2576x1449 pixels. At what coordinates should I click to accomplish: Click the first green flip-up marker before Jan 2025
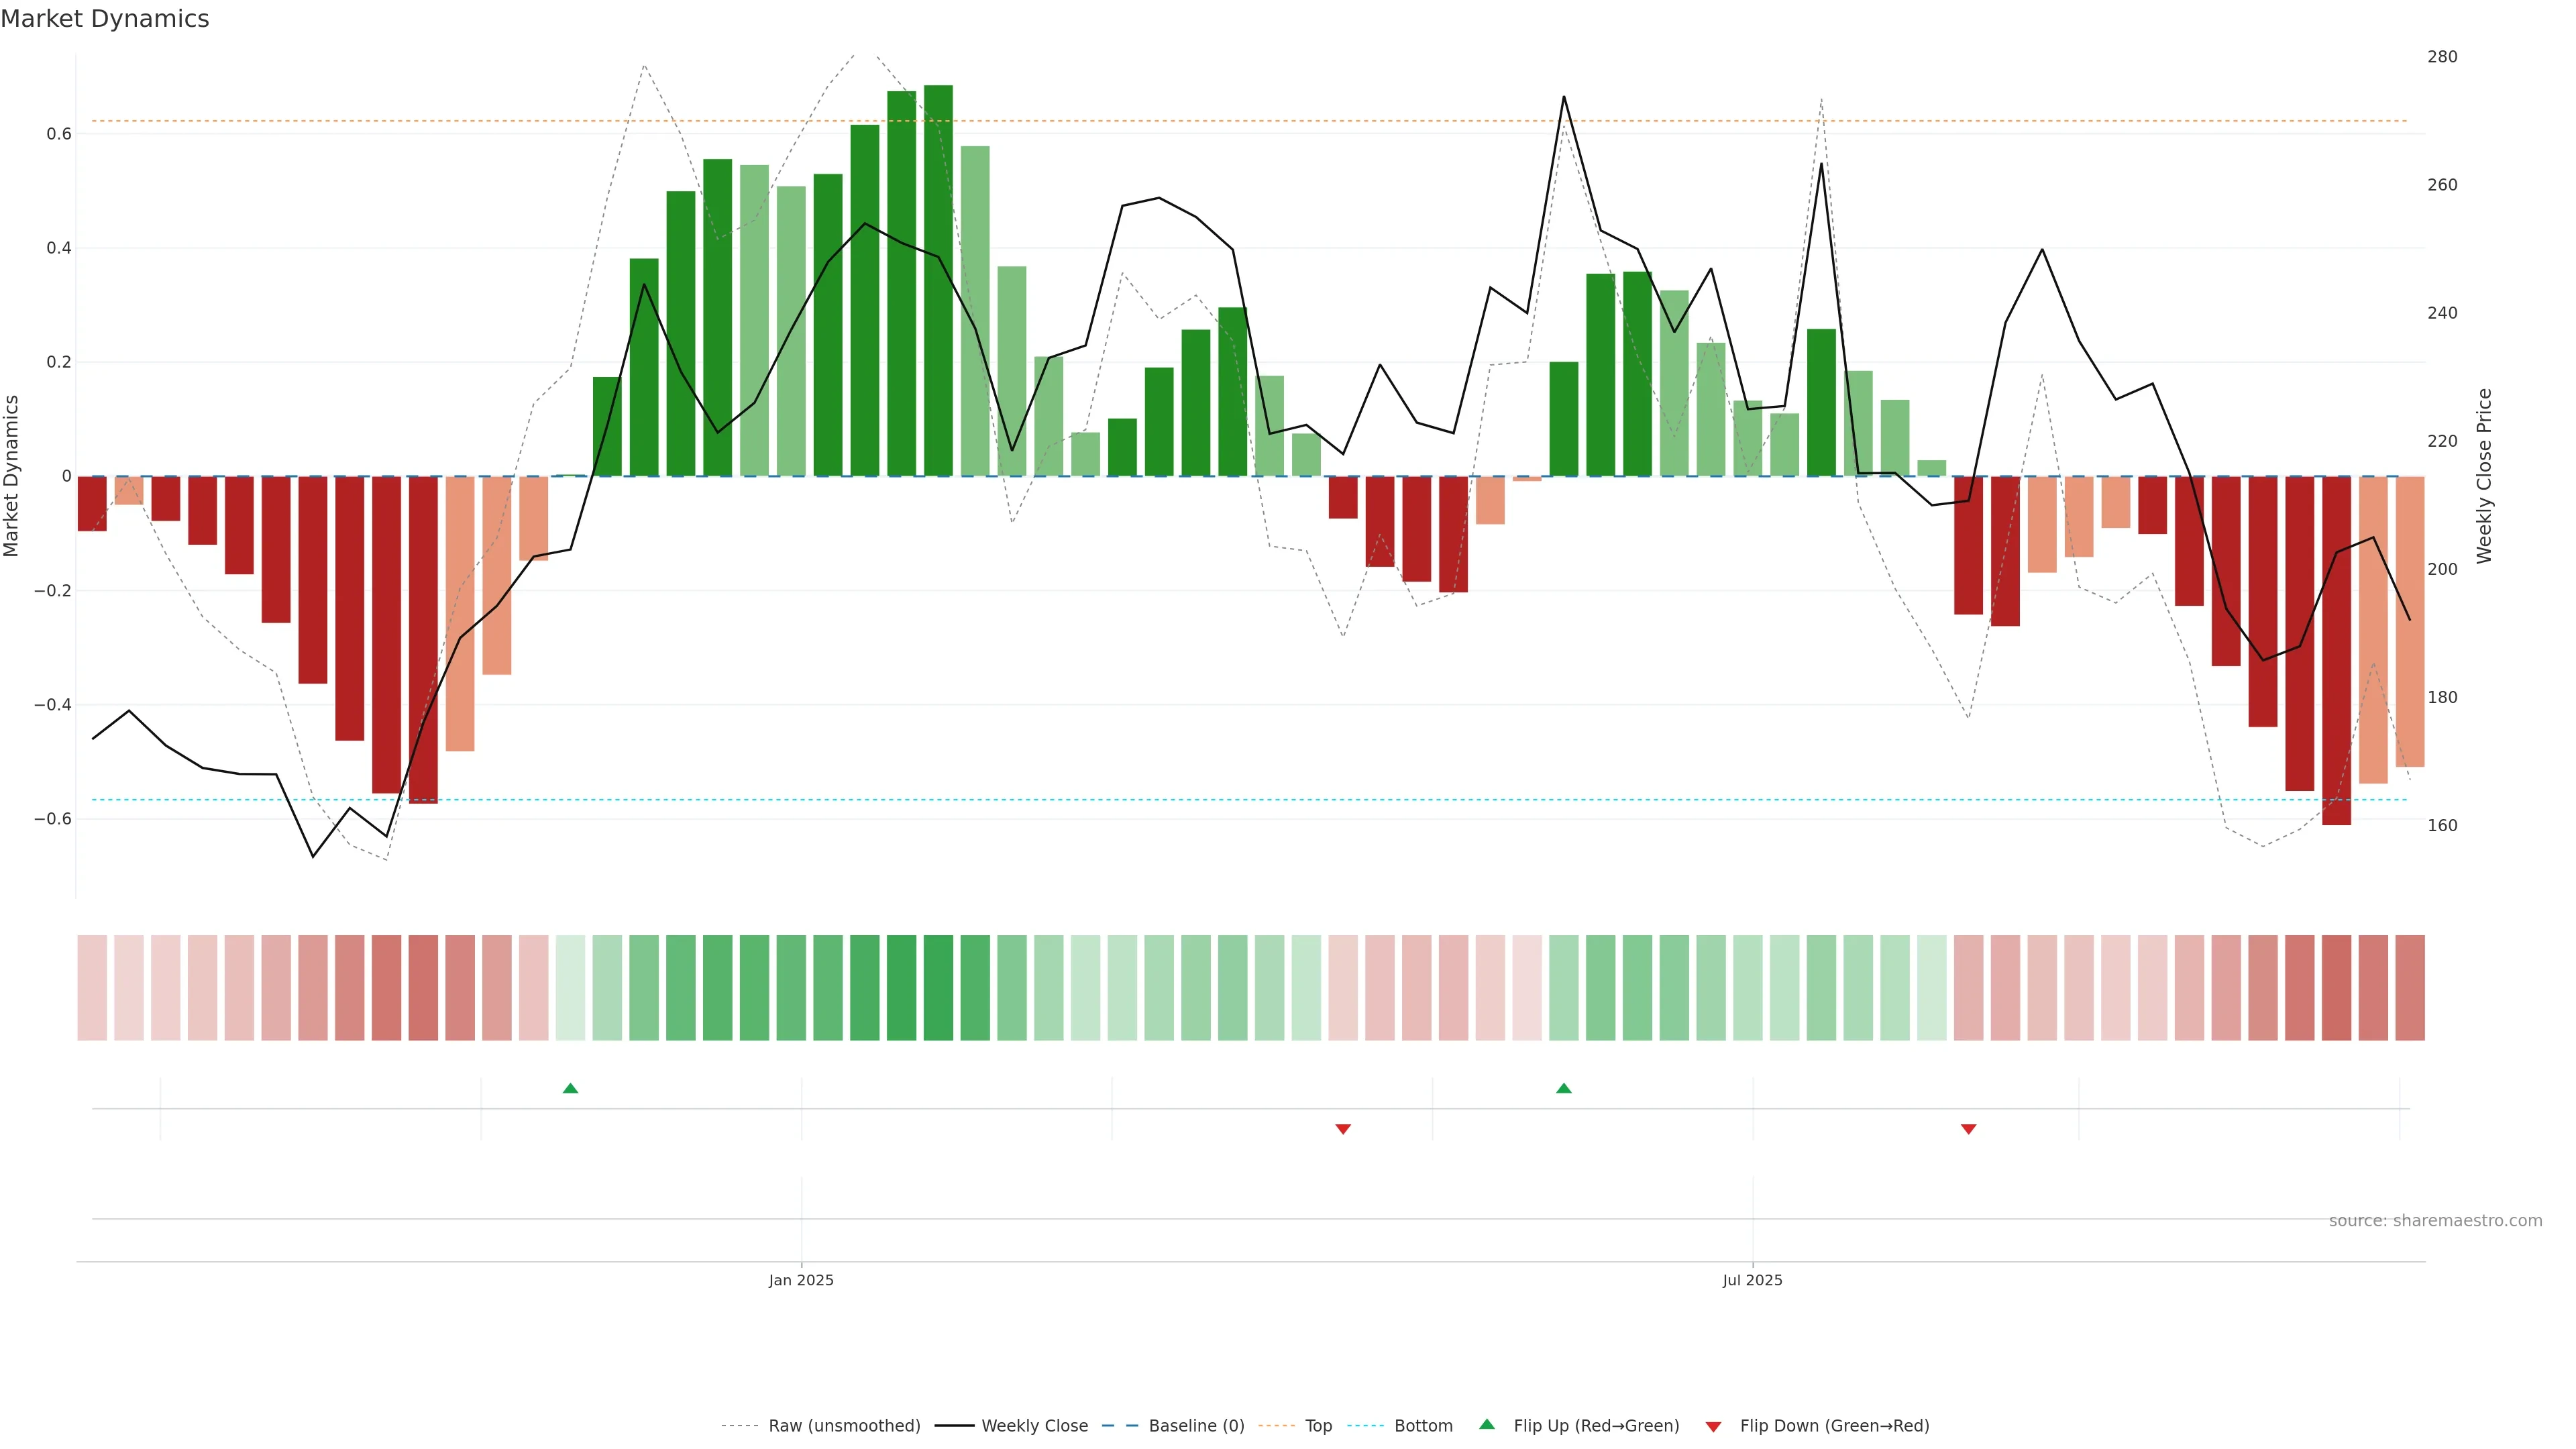coord(570,1088)
